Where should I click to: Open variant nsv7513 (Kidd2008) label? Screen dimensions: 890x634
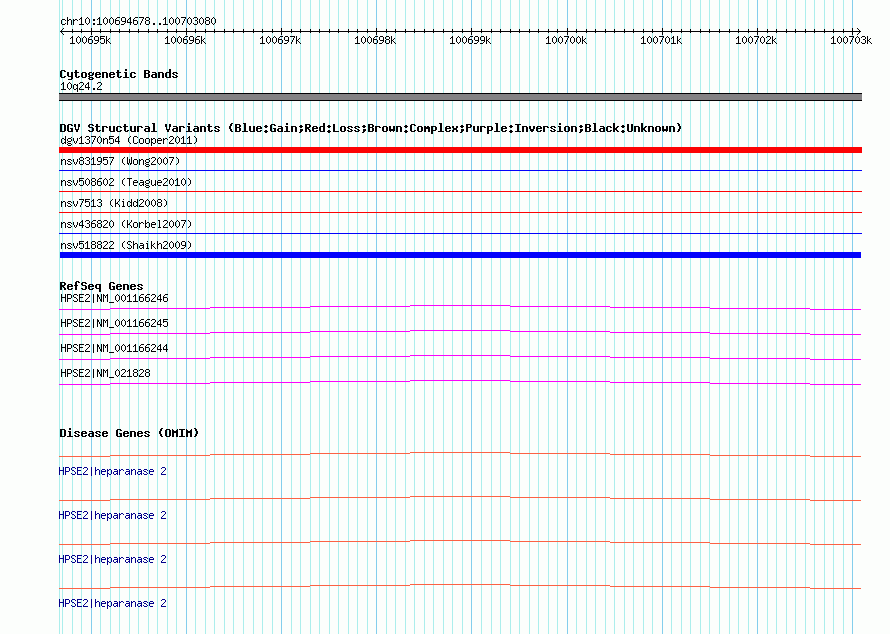[114, 203]
